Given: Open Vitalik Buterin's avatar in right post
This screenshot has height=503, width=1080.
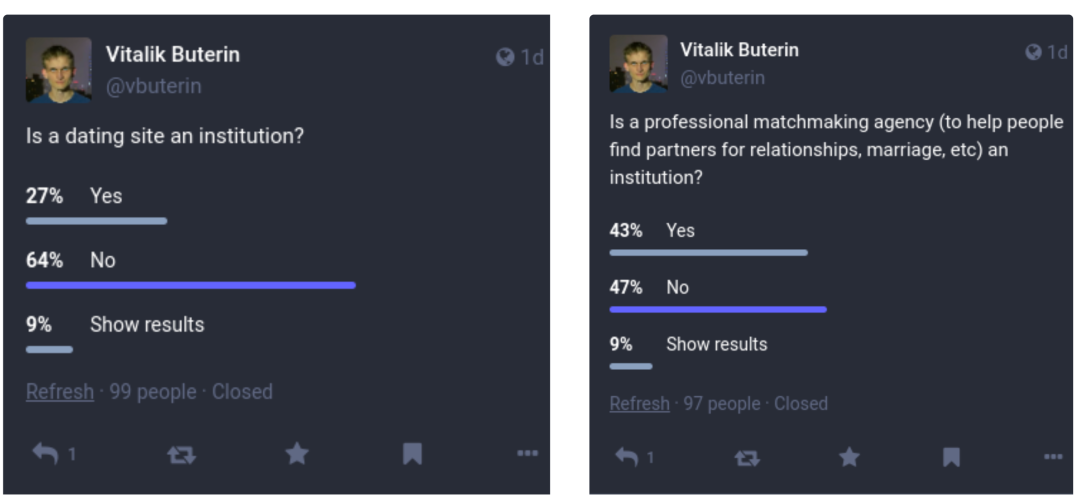Looking at the screenshot, I should pos(638,64).
